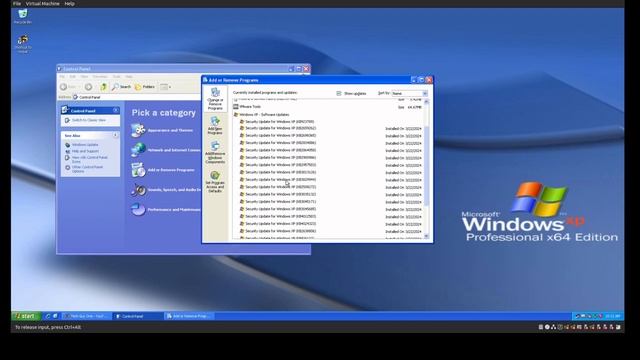
Task: Collapse the Control Panel side pane section
Action: 116,110
